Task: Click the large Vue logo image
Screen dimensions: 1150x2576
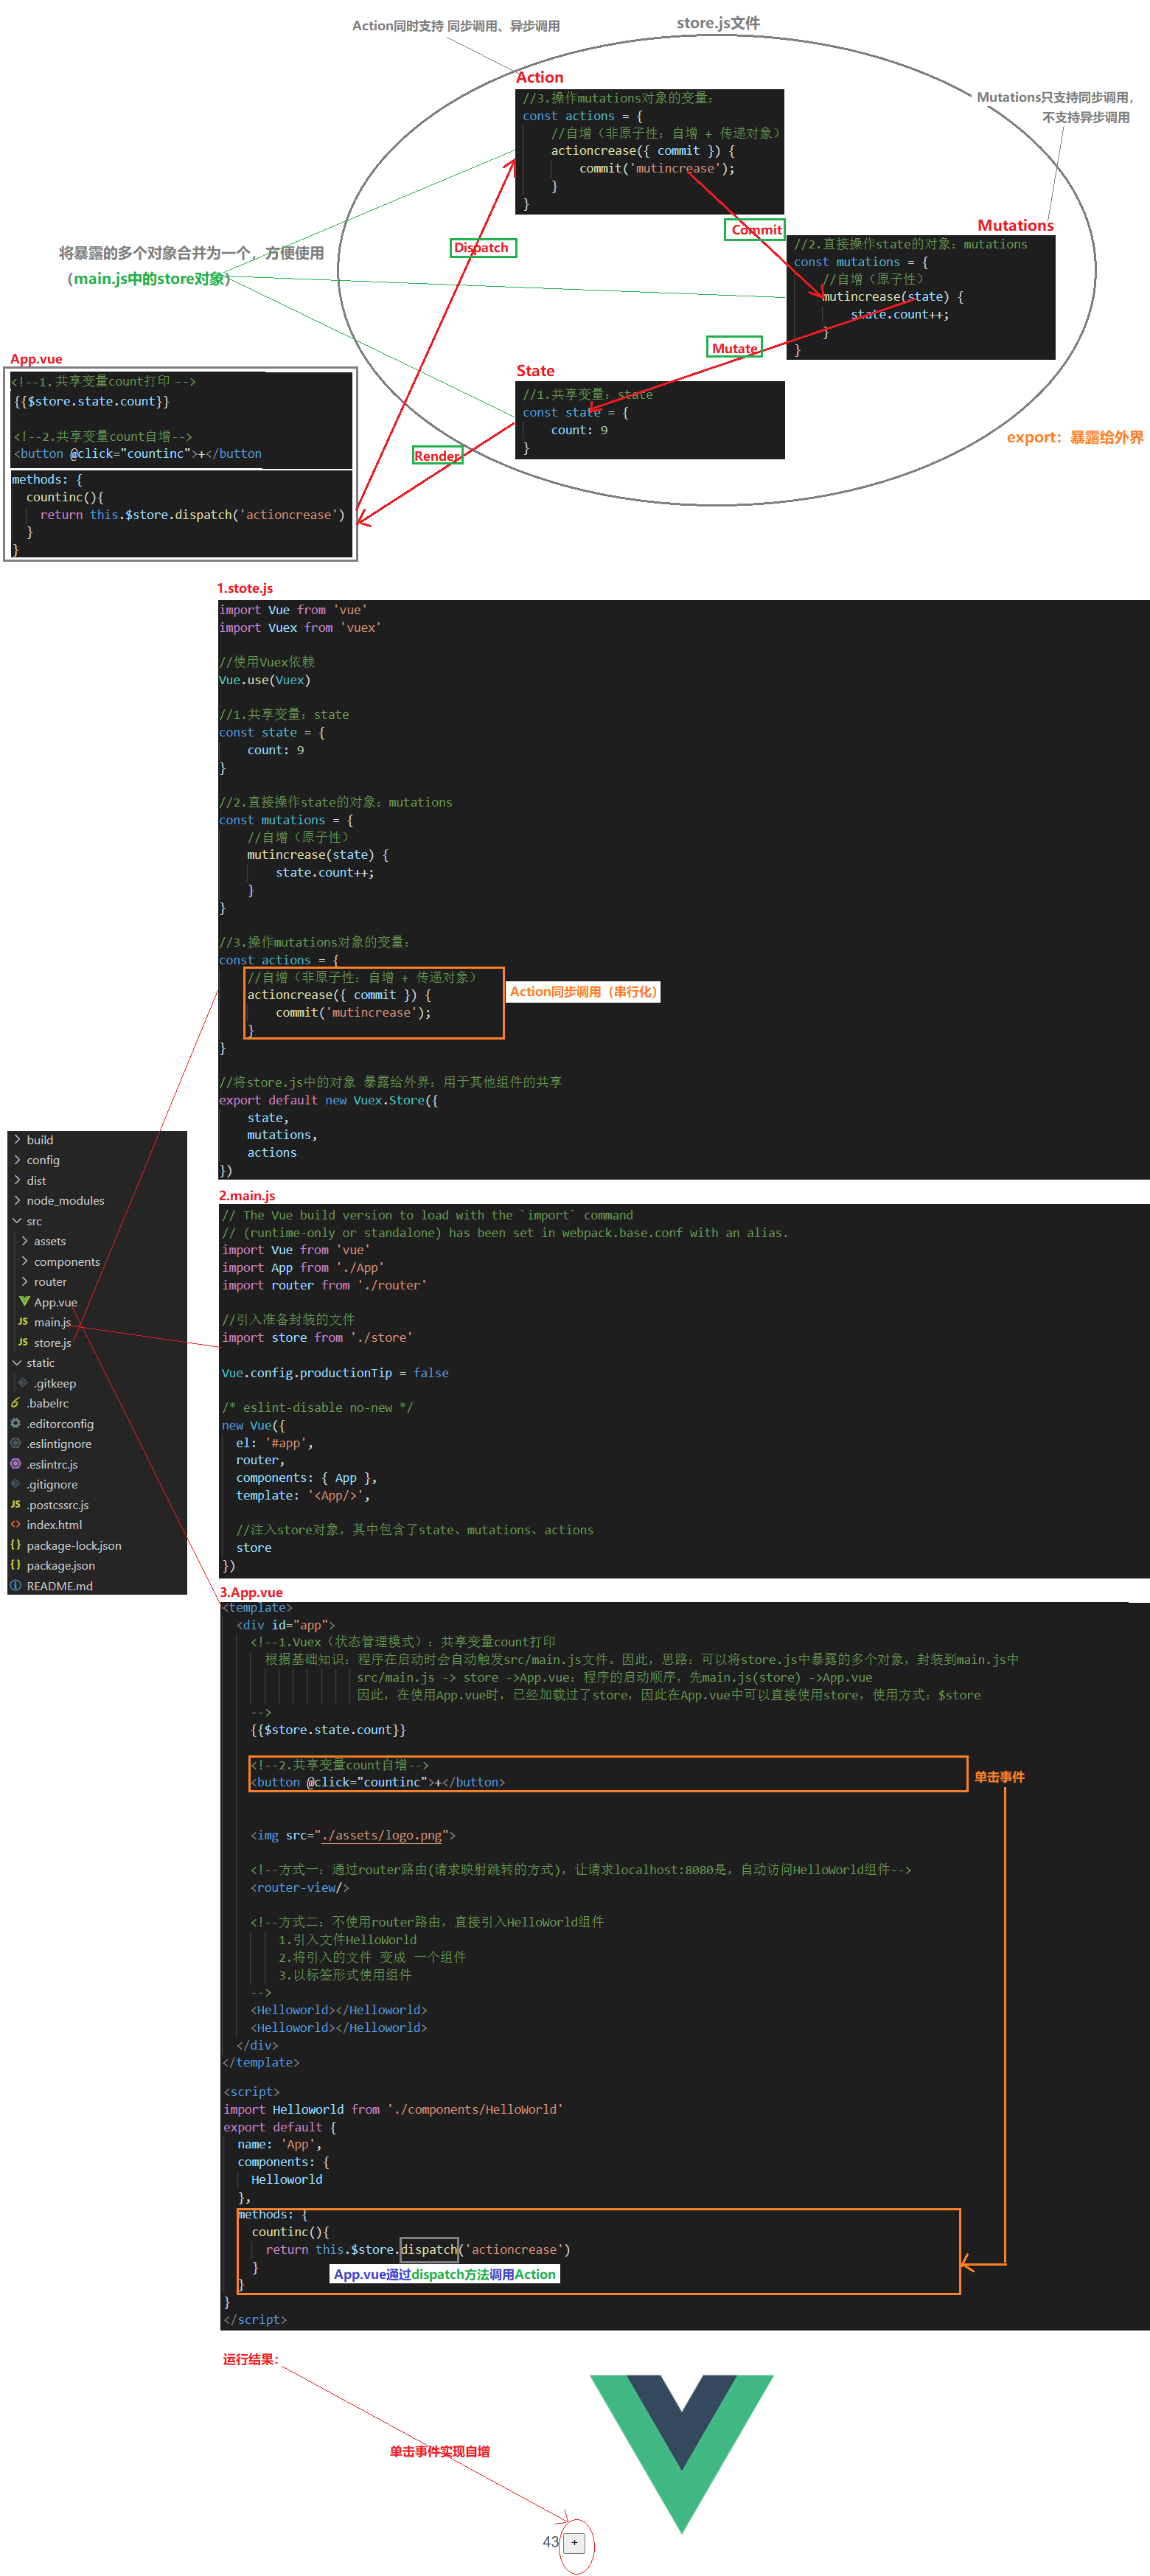Action: (x=682, y=2446)
